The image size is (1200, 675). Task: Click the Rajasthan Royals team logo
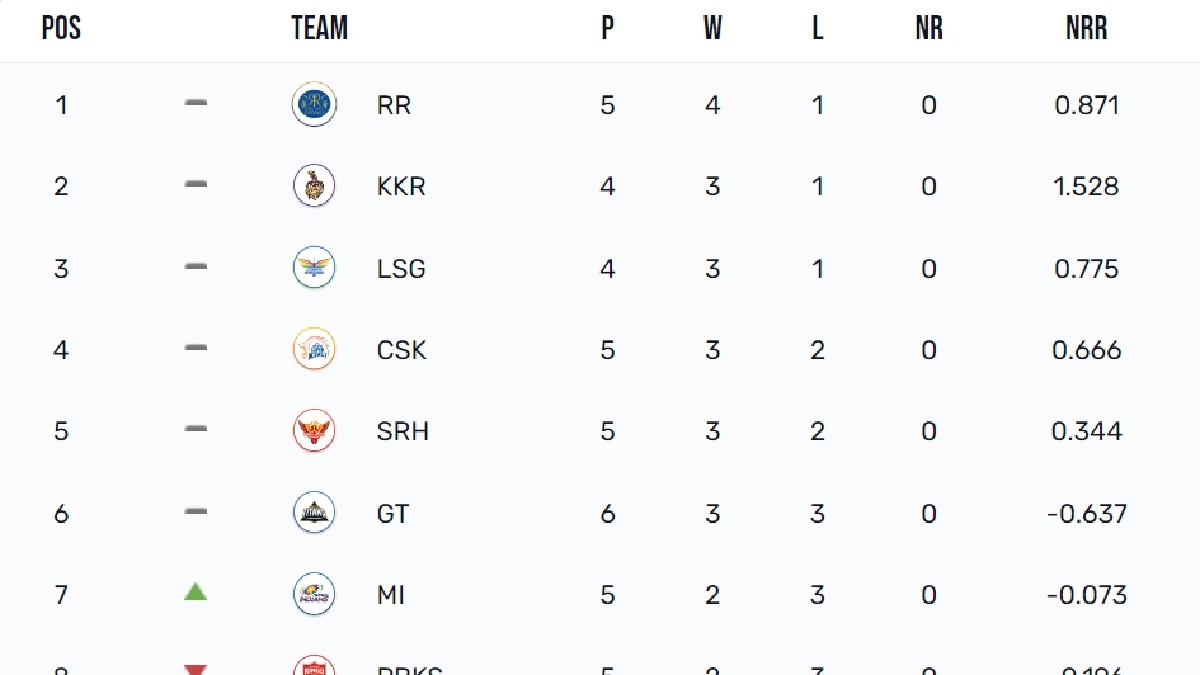click(x=314, y=104)
